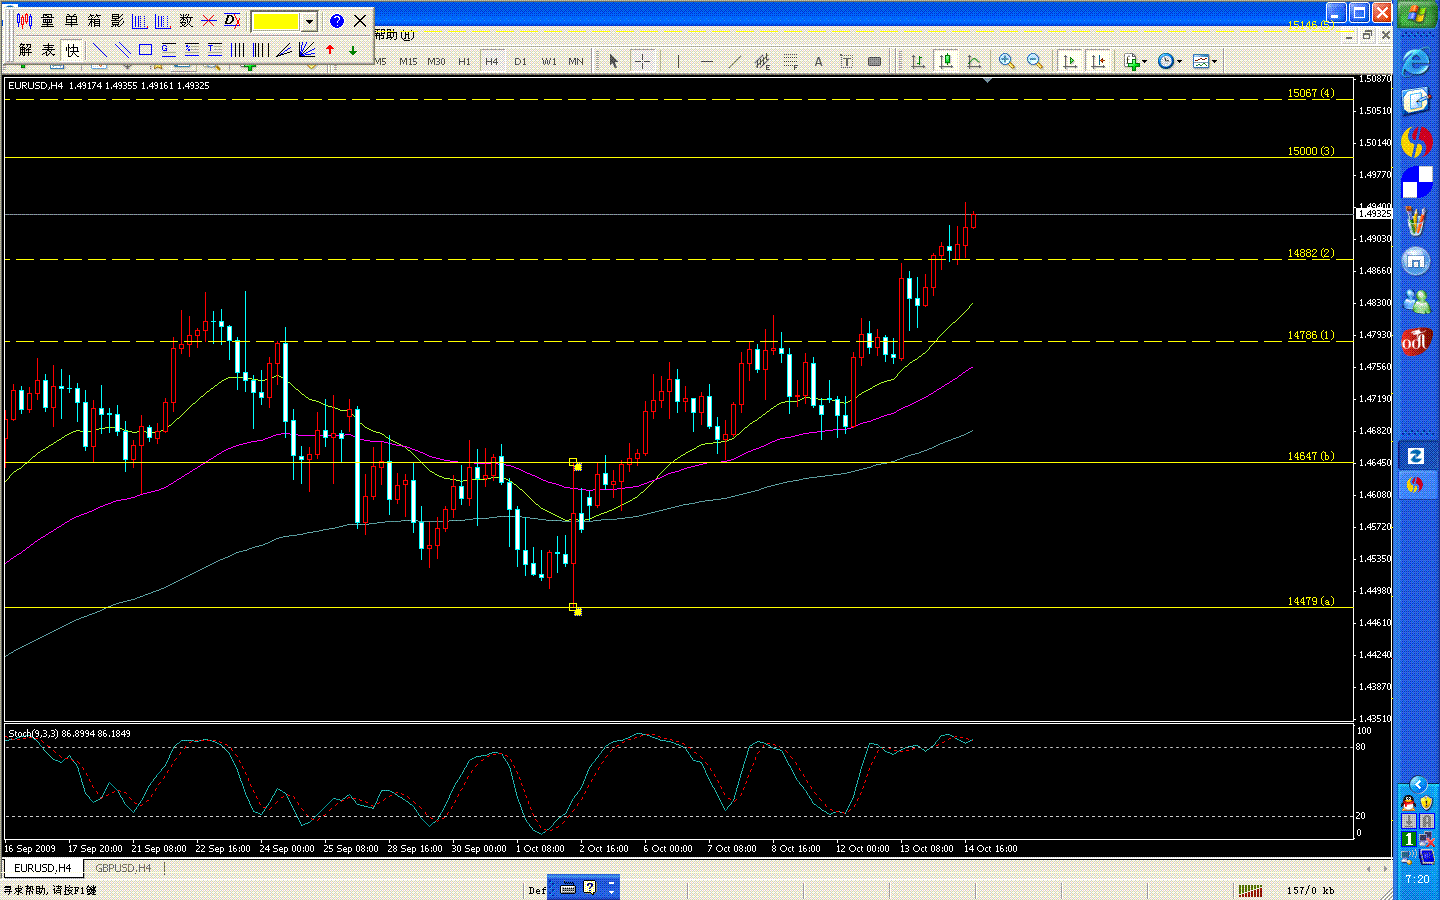Screen dimensions: 1440x900
Task: Enable the crosshair tool
Action: 642,62
